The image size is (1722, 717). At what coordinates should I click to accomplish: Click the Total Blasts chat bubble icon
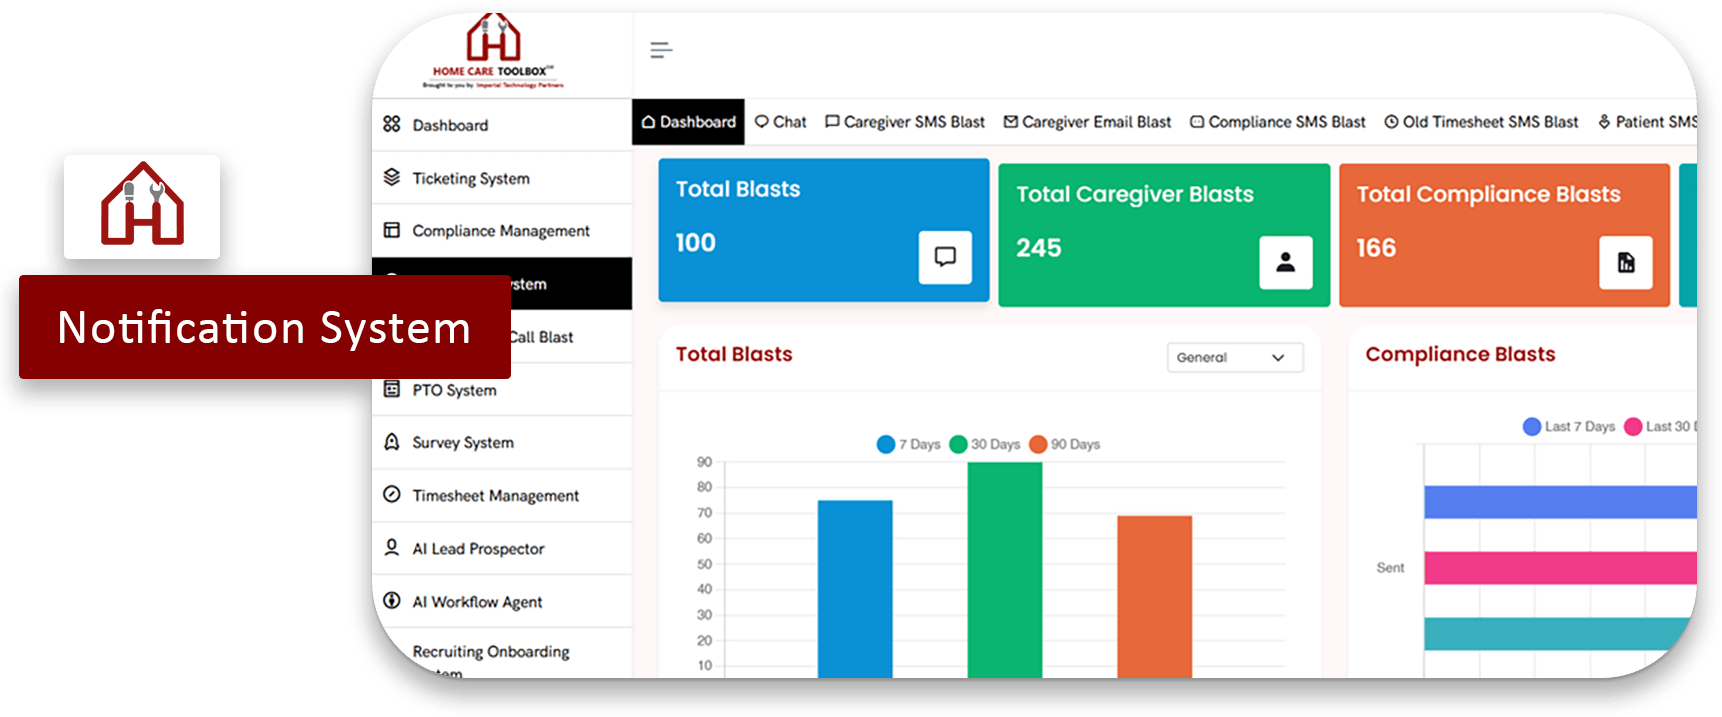tap(945, 257)
